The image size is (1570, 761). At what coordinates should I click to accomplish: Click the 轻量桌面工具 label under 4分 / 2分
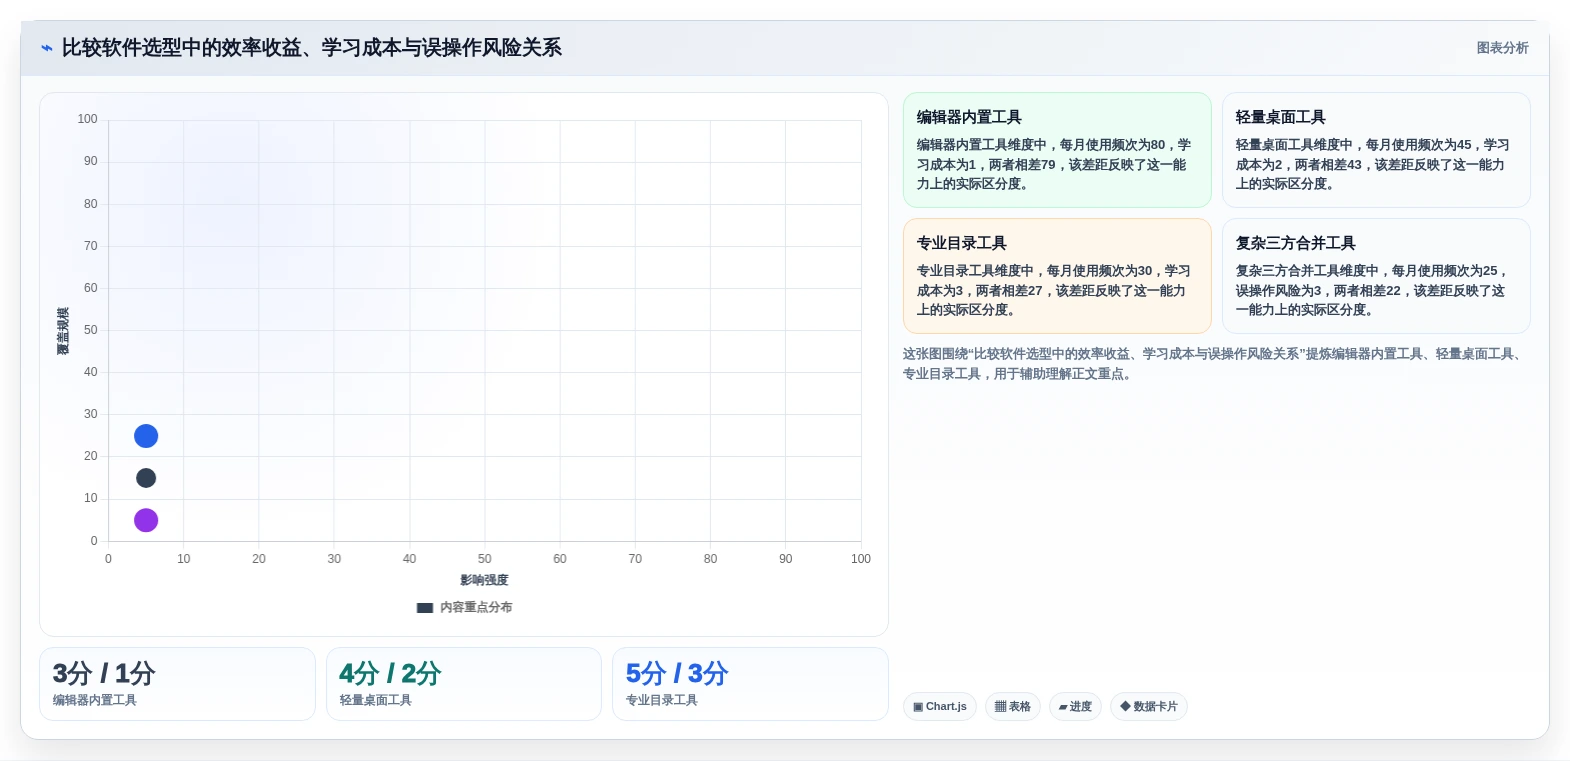[376, 700]
